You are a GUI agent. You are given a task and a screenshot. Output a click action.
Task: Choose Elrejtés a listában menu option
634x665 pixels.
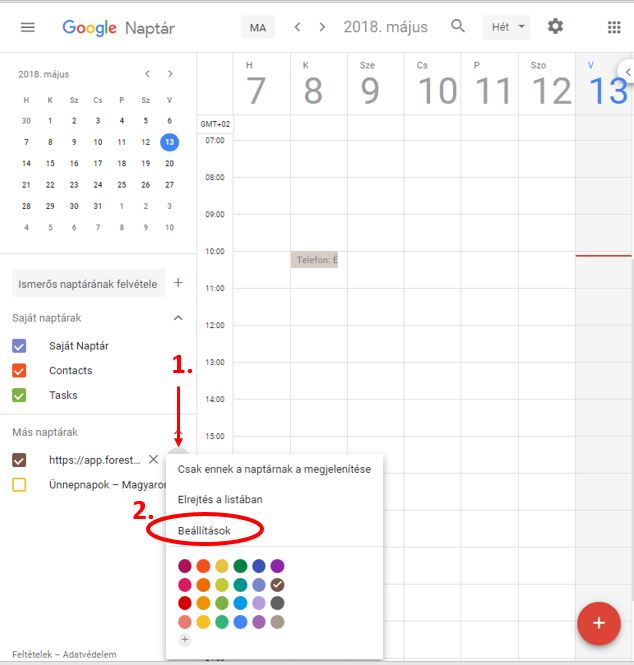point(219,499)
